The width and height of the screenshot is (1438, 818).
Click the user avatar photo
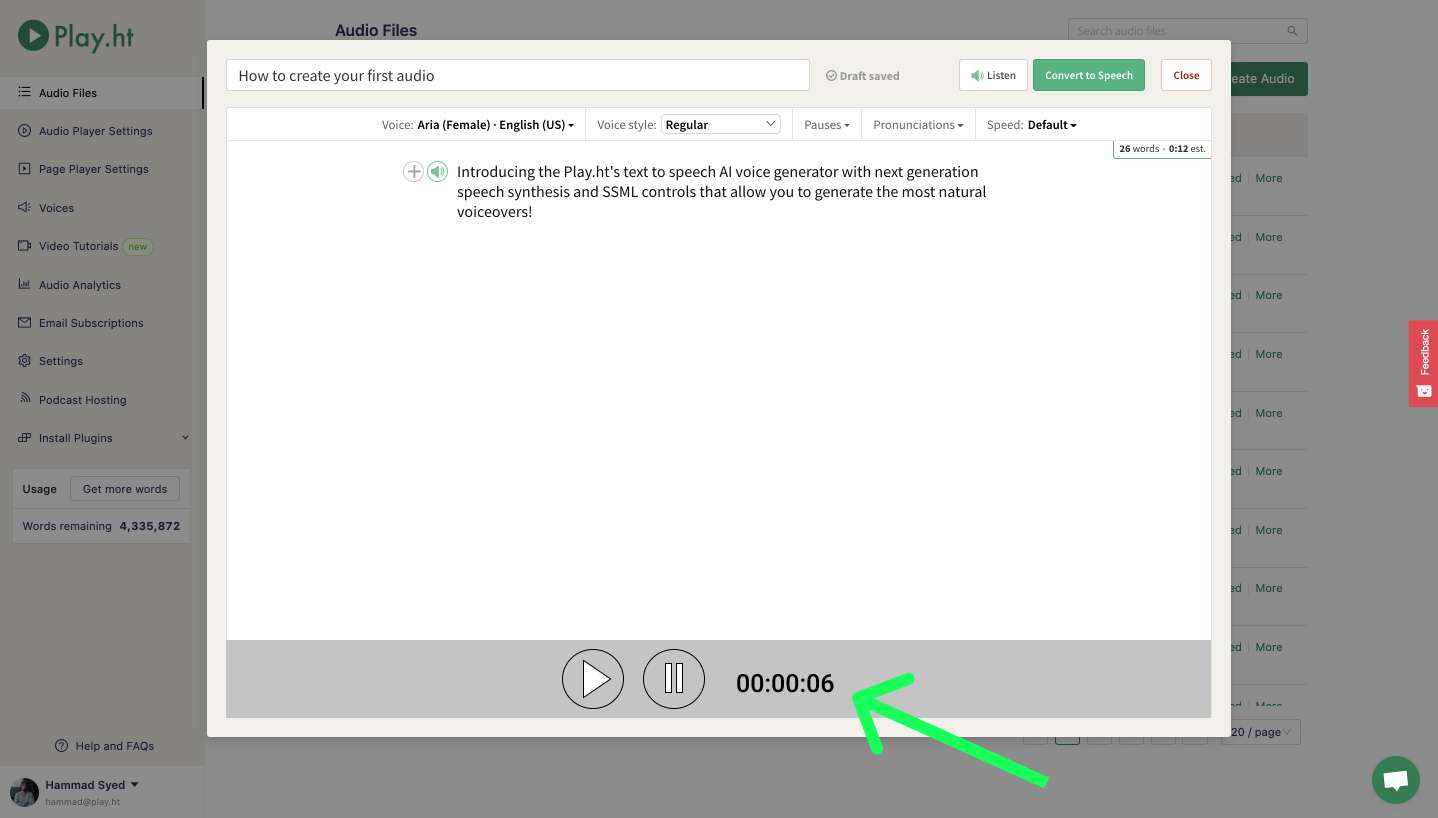pyautogui.click(x=24, y=792)
